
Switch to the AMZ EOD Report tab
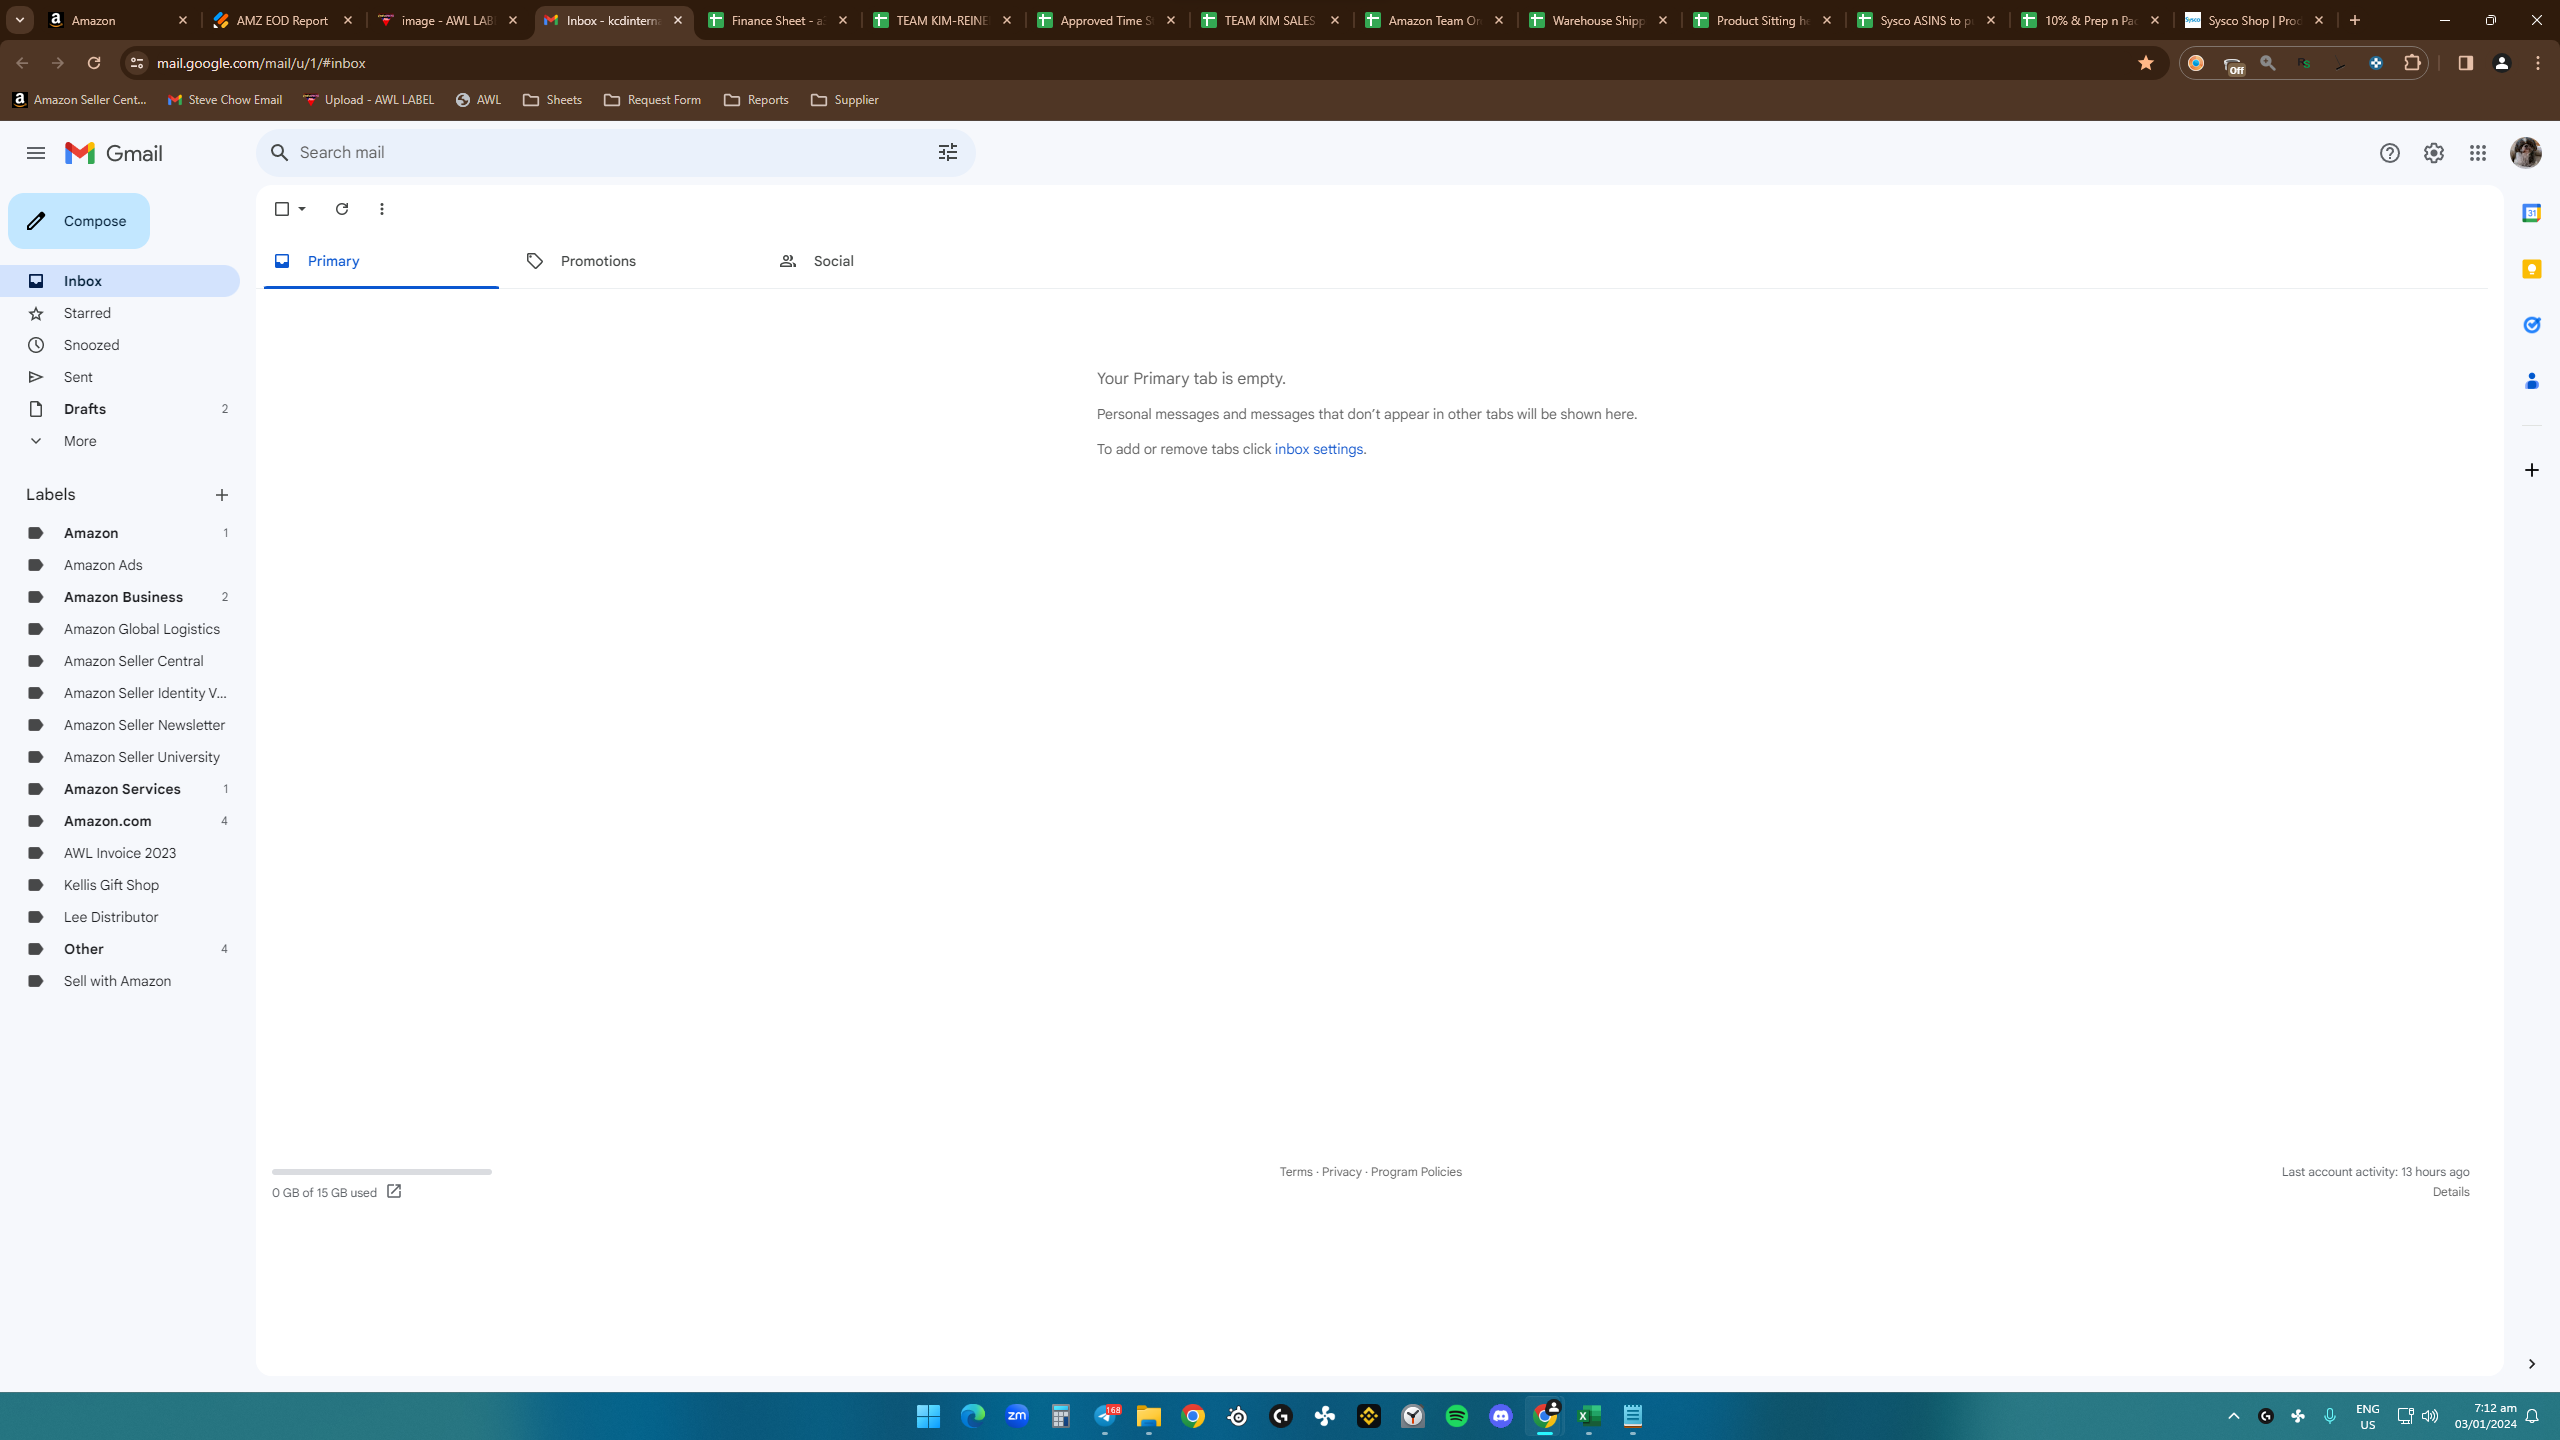[284, 20]
